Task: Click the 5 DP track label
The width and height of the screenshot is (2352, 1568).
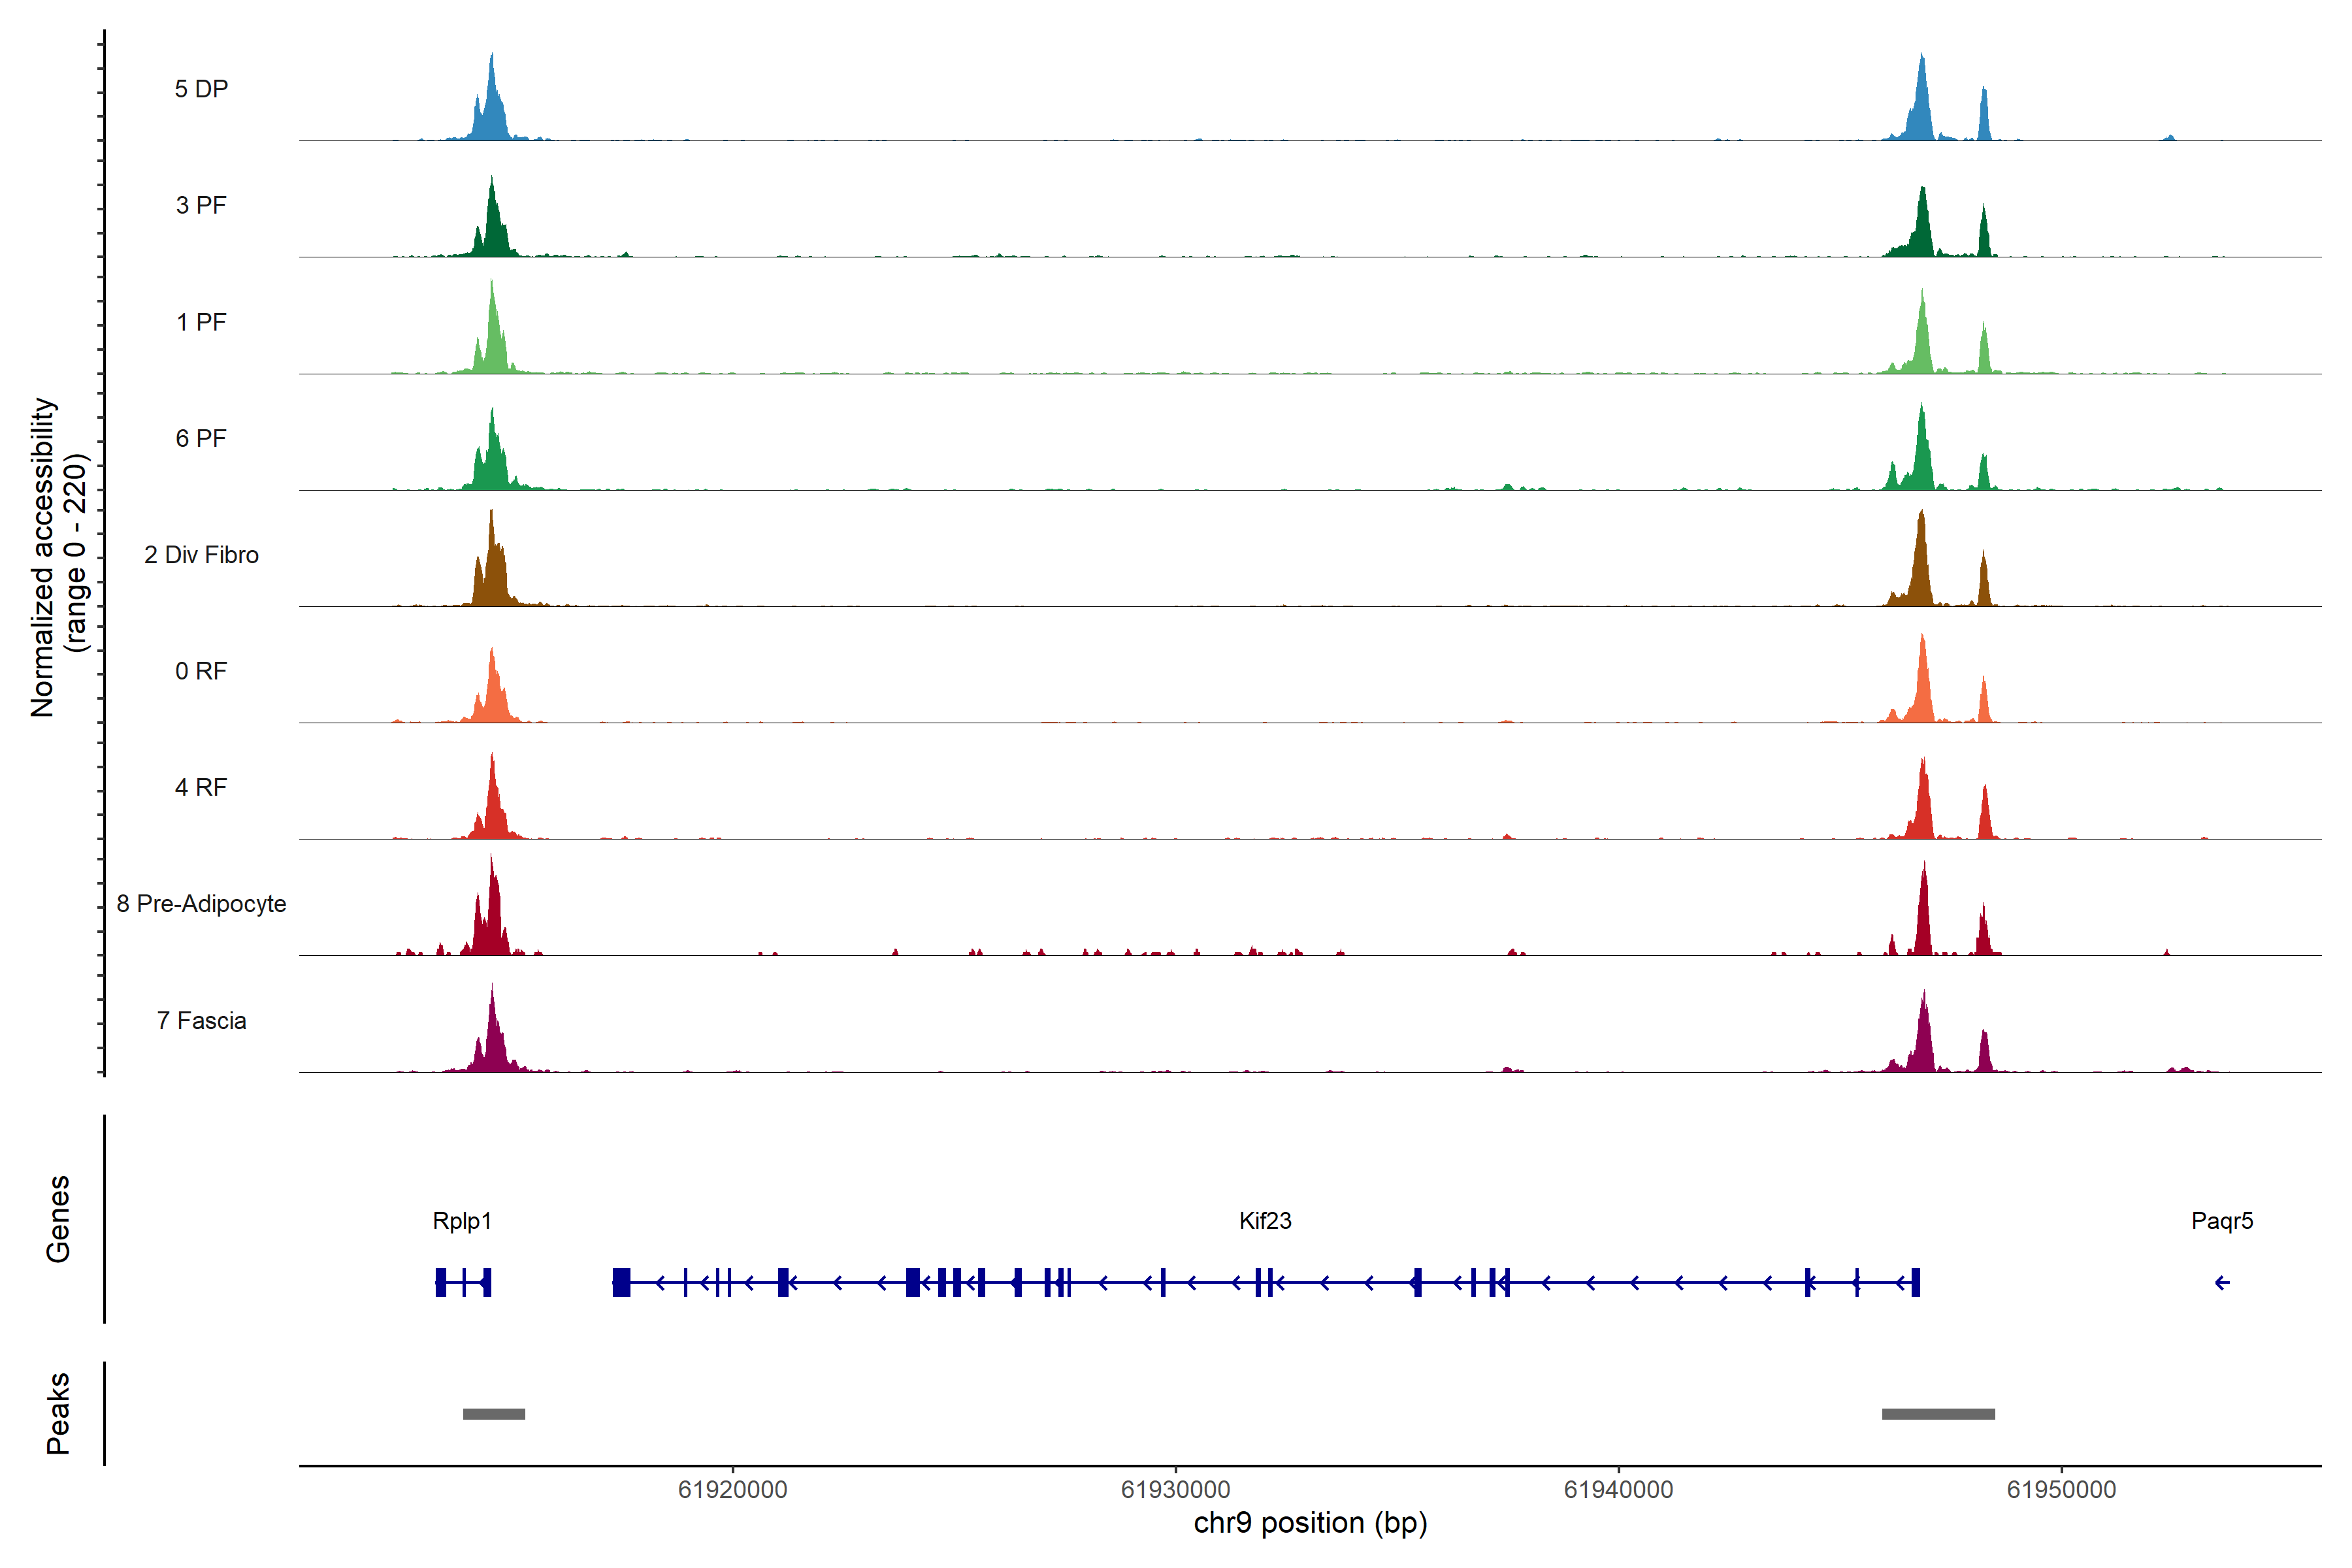Action: (201, 89)
